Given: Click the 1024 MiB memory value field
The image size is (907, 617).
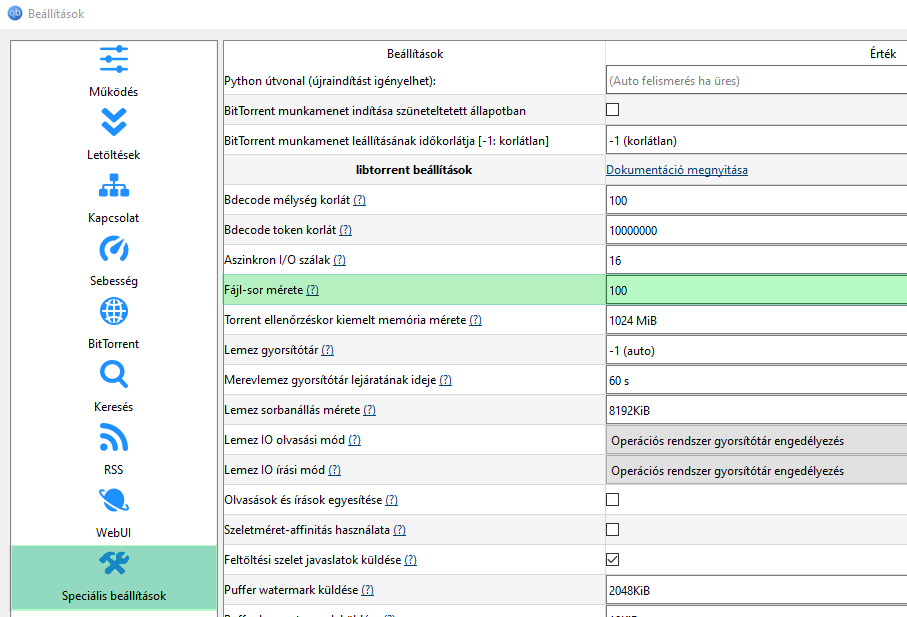Looking at the screenshot, I should pos(756,320).
